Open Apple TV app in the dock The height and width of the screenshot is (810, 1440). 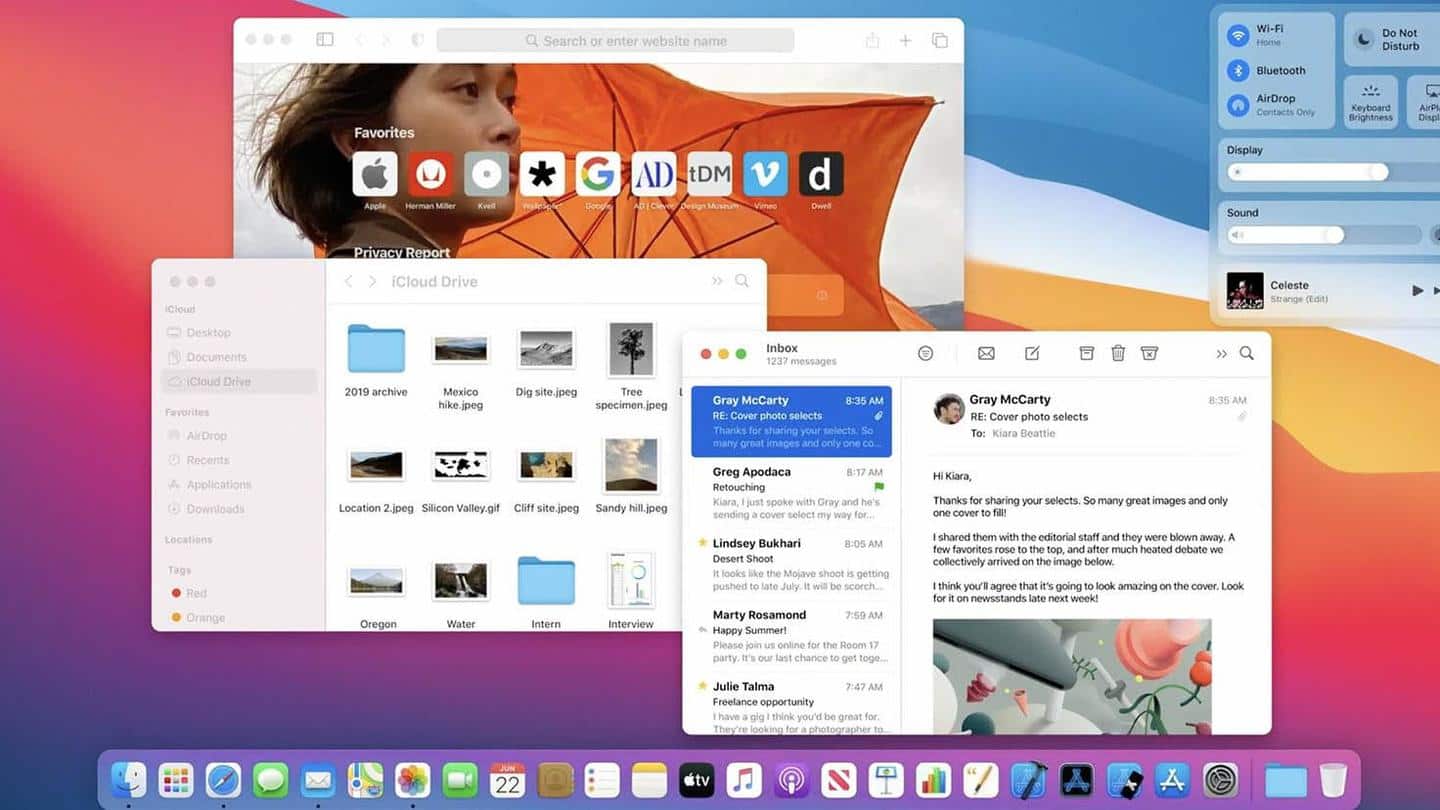pos(697,780)
